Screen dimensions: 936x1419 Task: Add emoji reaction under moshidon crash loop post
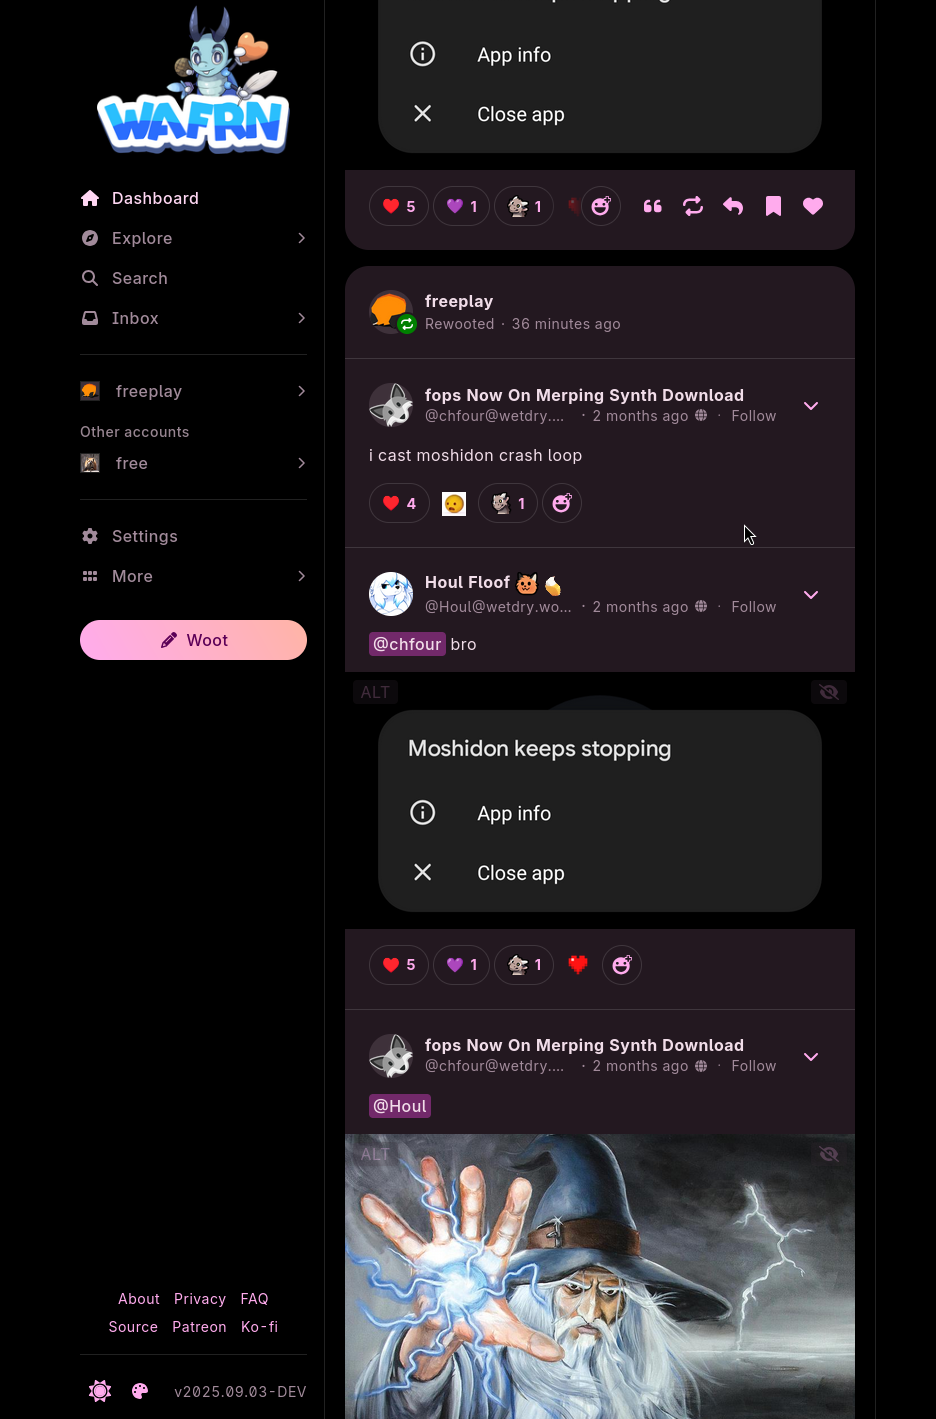562,503
